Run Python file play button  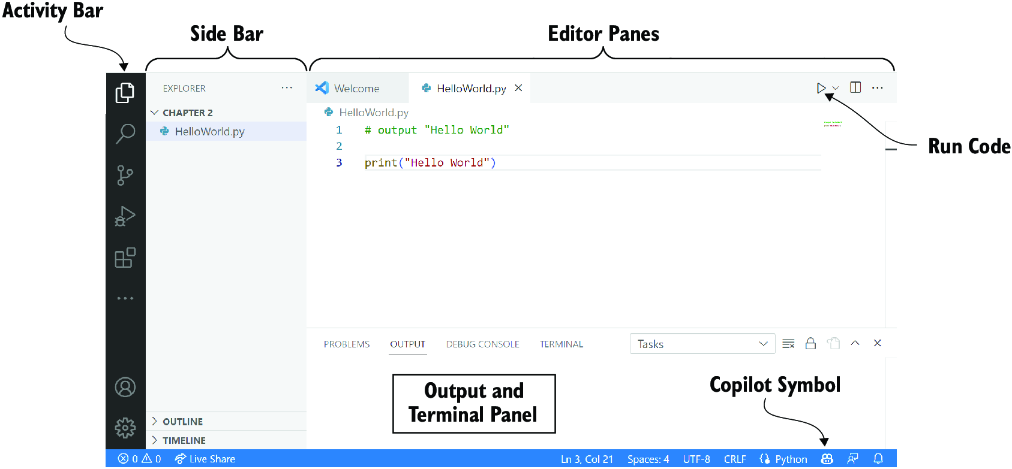tap(821, 88)
